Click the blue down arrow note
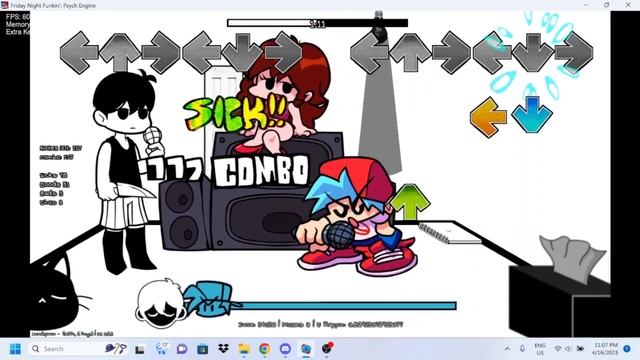This screenshot has height=360, width=640. pos(532,114)
